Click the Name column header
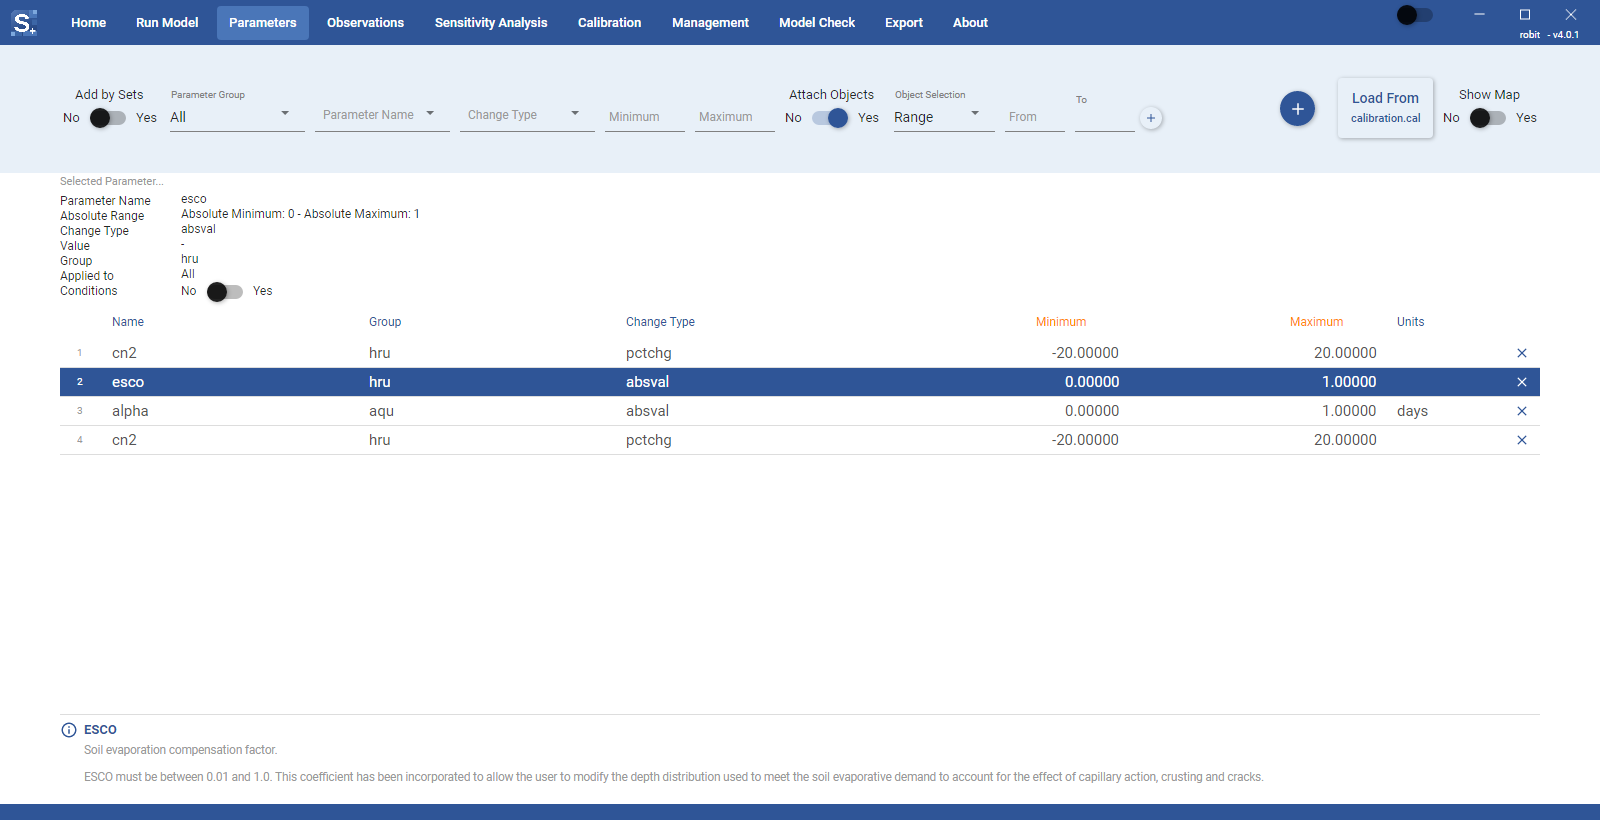 pos(128,322)
